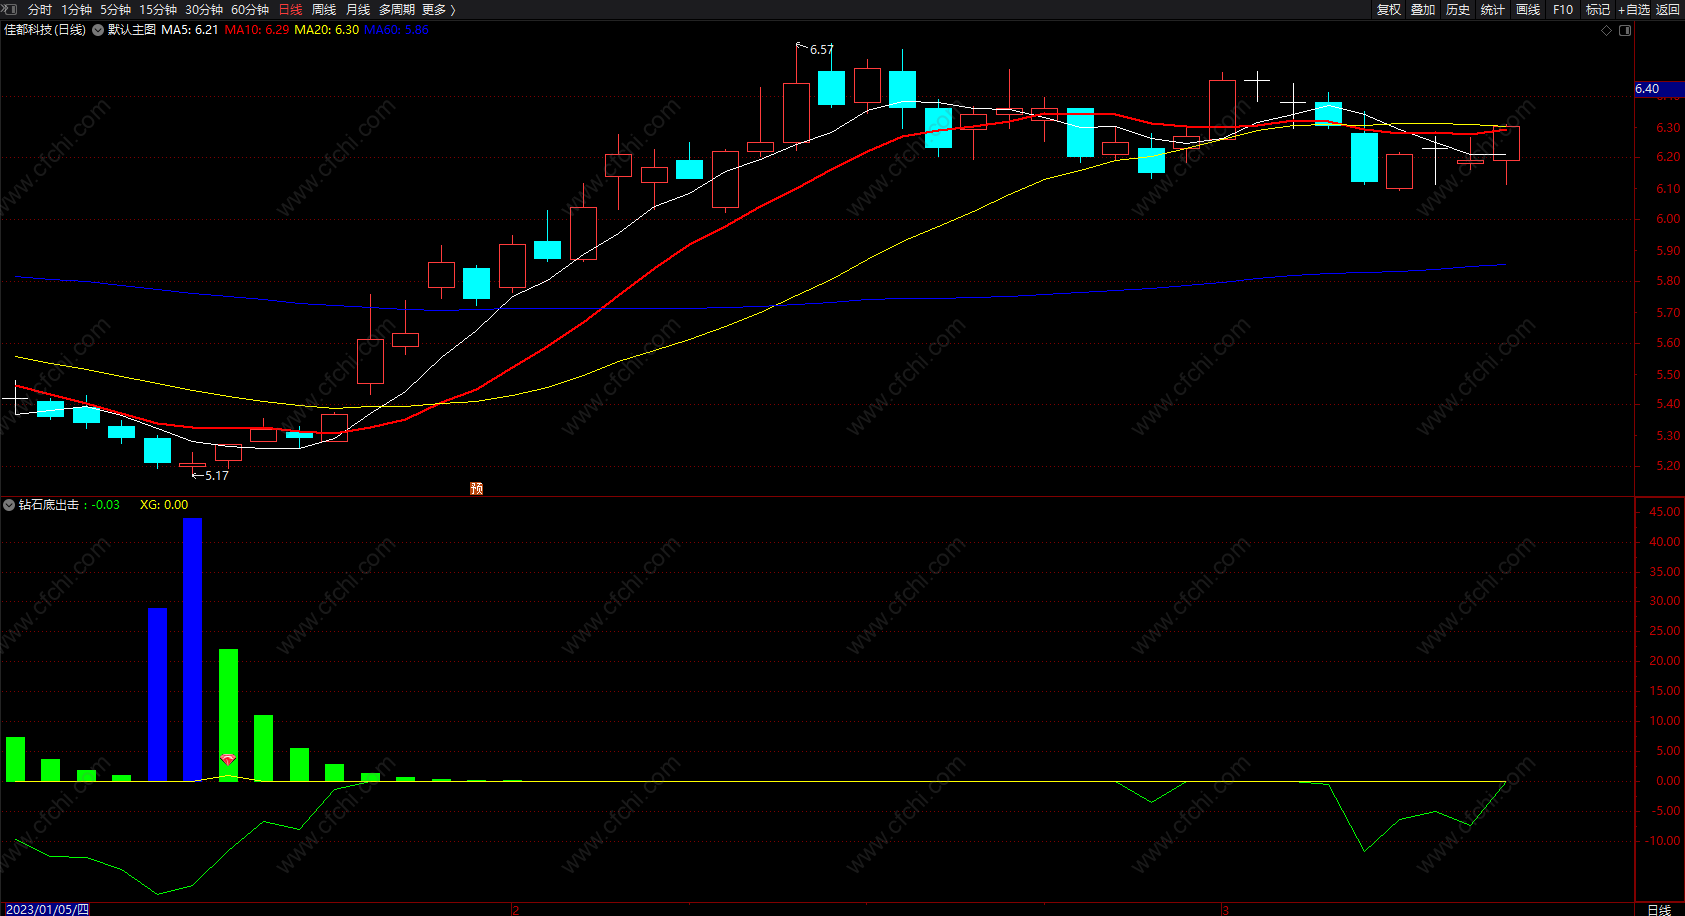Click the 5.17 low price label
Viewport: 1685px width, 916px height.
coord(216,476)
